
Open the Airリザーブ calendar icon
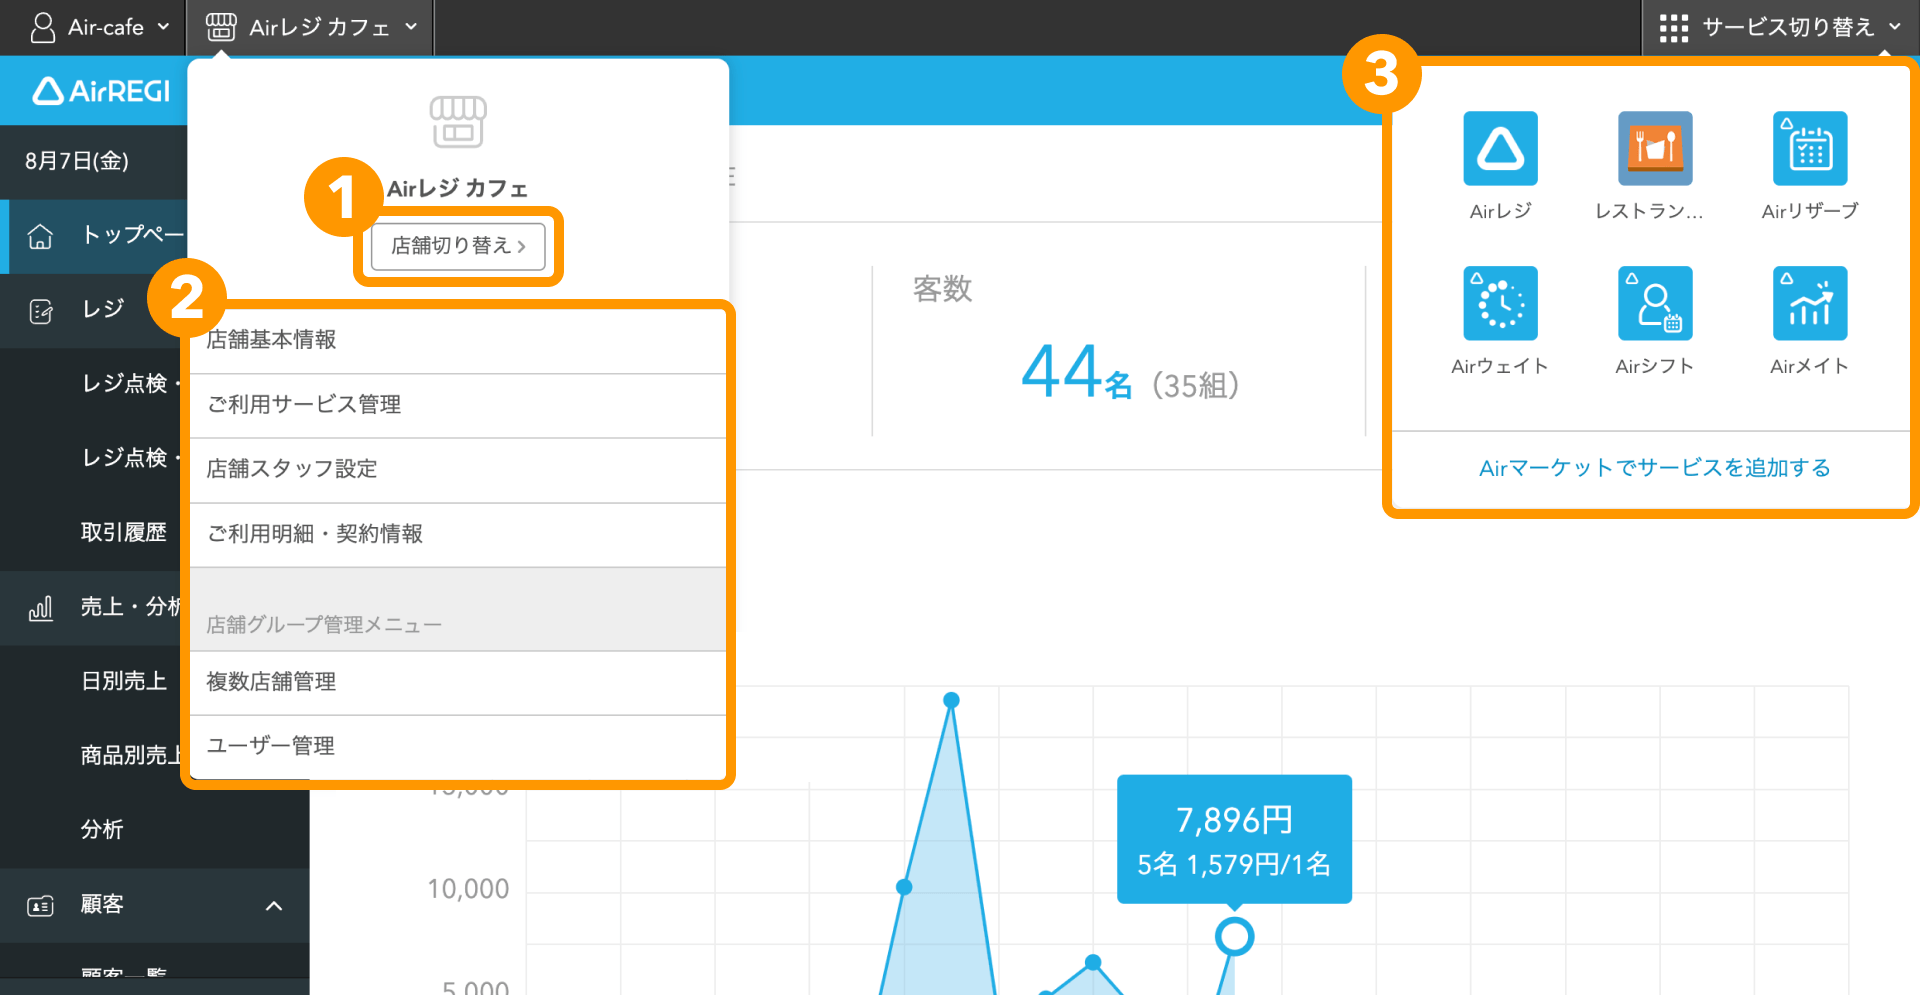coord(1810,148)
